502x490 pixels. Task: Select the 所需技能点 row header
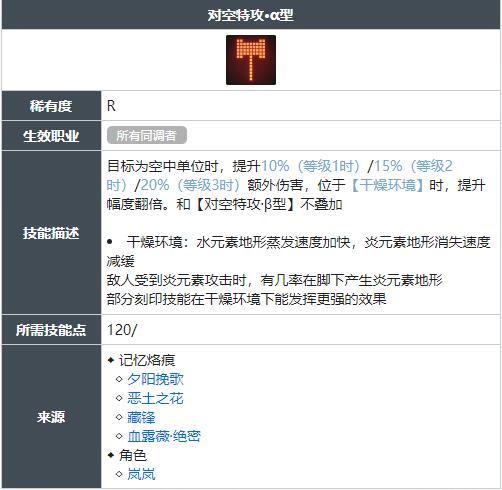(x=51, y=330)
